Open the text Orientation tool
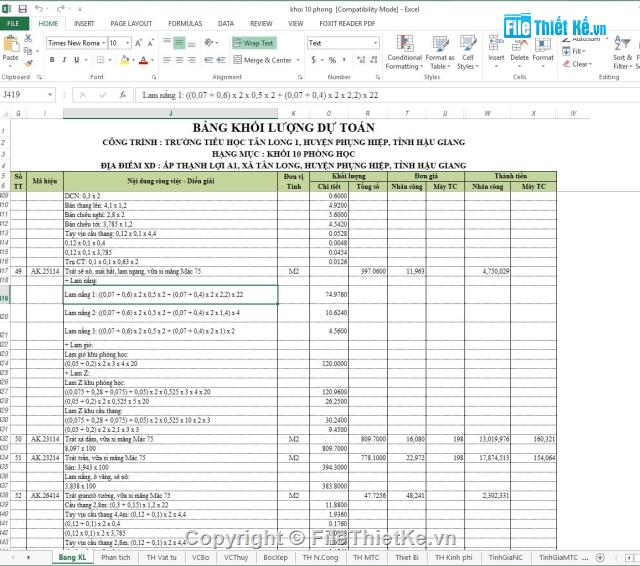 coord(209,42)
